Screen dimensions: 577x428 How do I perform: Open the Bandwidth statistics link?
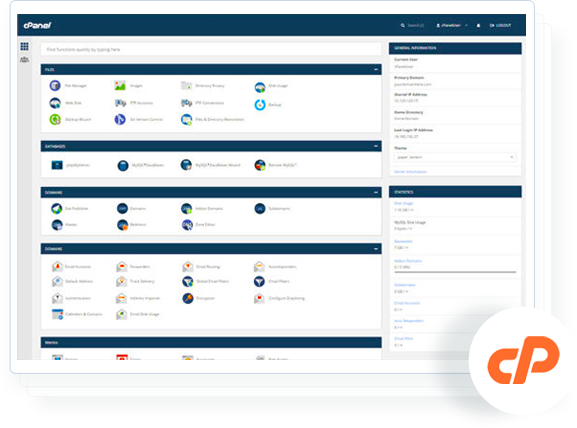pyautogui.click(x=403, y=241)
